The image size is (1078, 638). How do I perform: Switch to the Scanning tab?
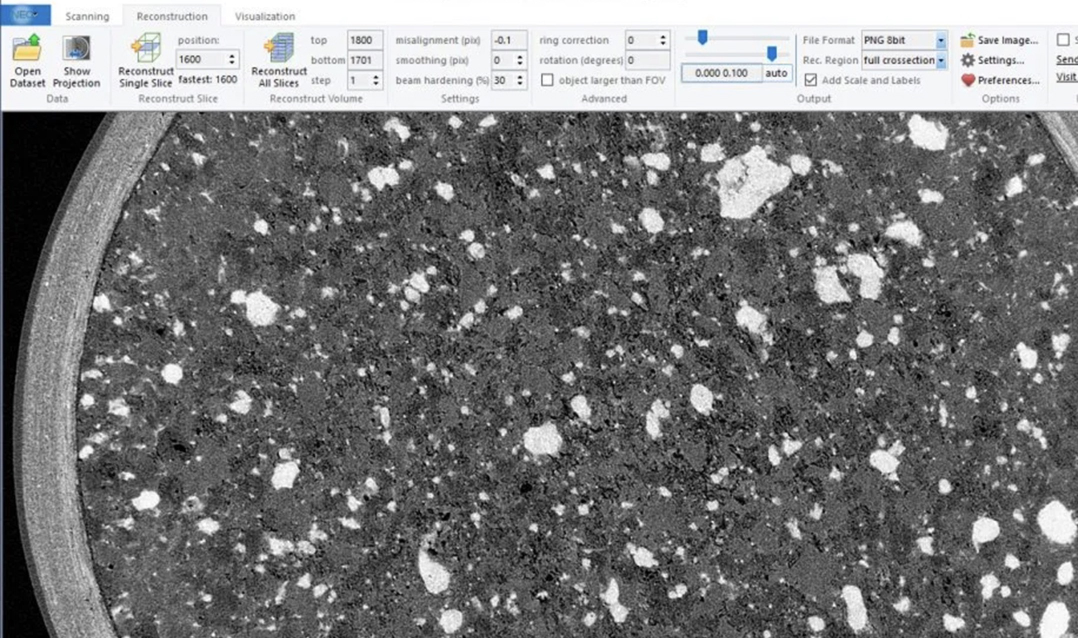(87, 16)
